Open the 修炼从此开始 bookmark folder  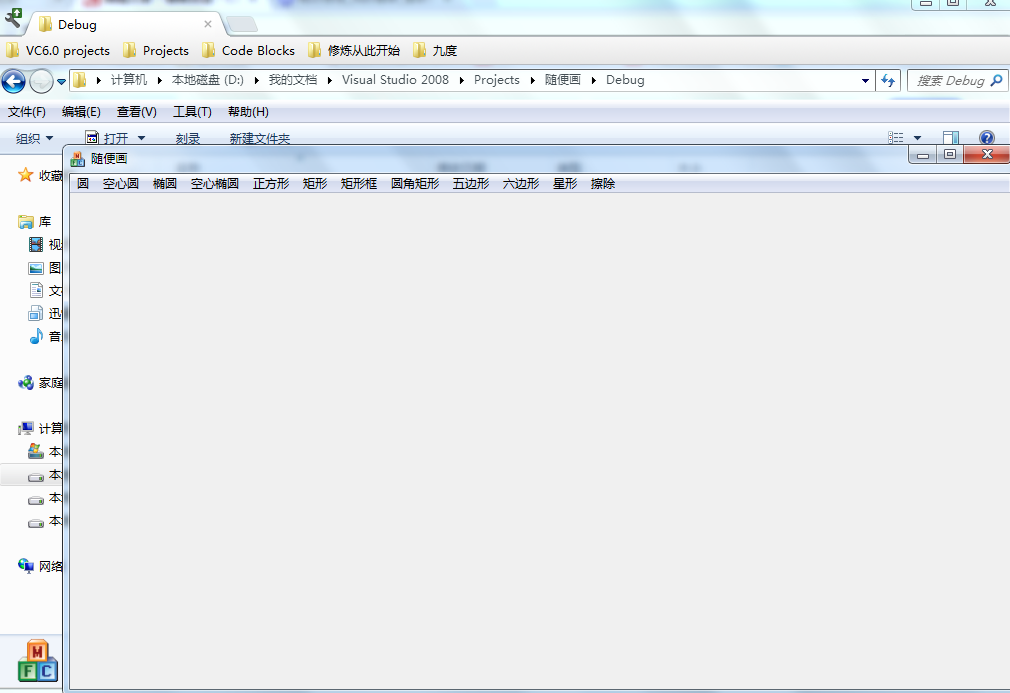coord(354,50)
